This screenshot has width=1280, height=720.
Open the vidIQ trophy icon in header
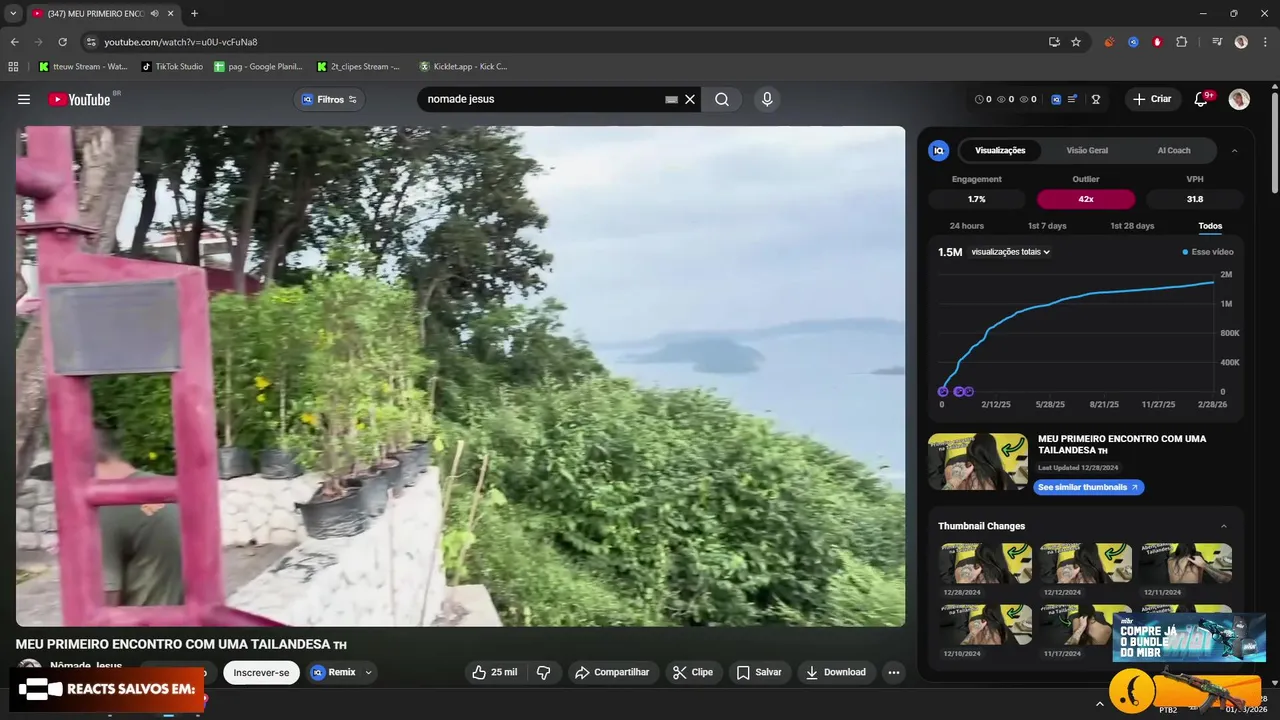[1096, 99]
